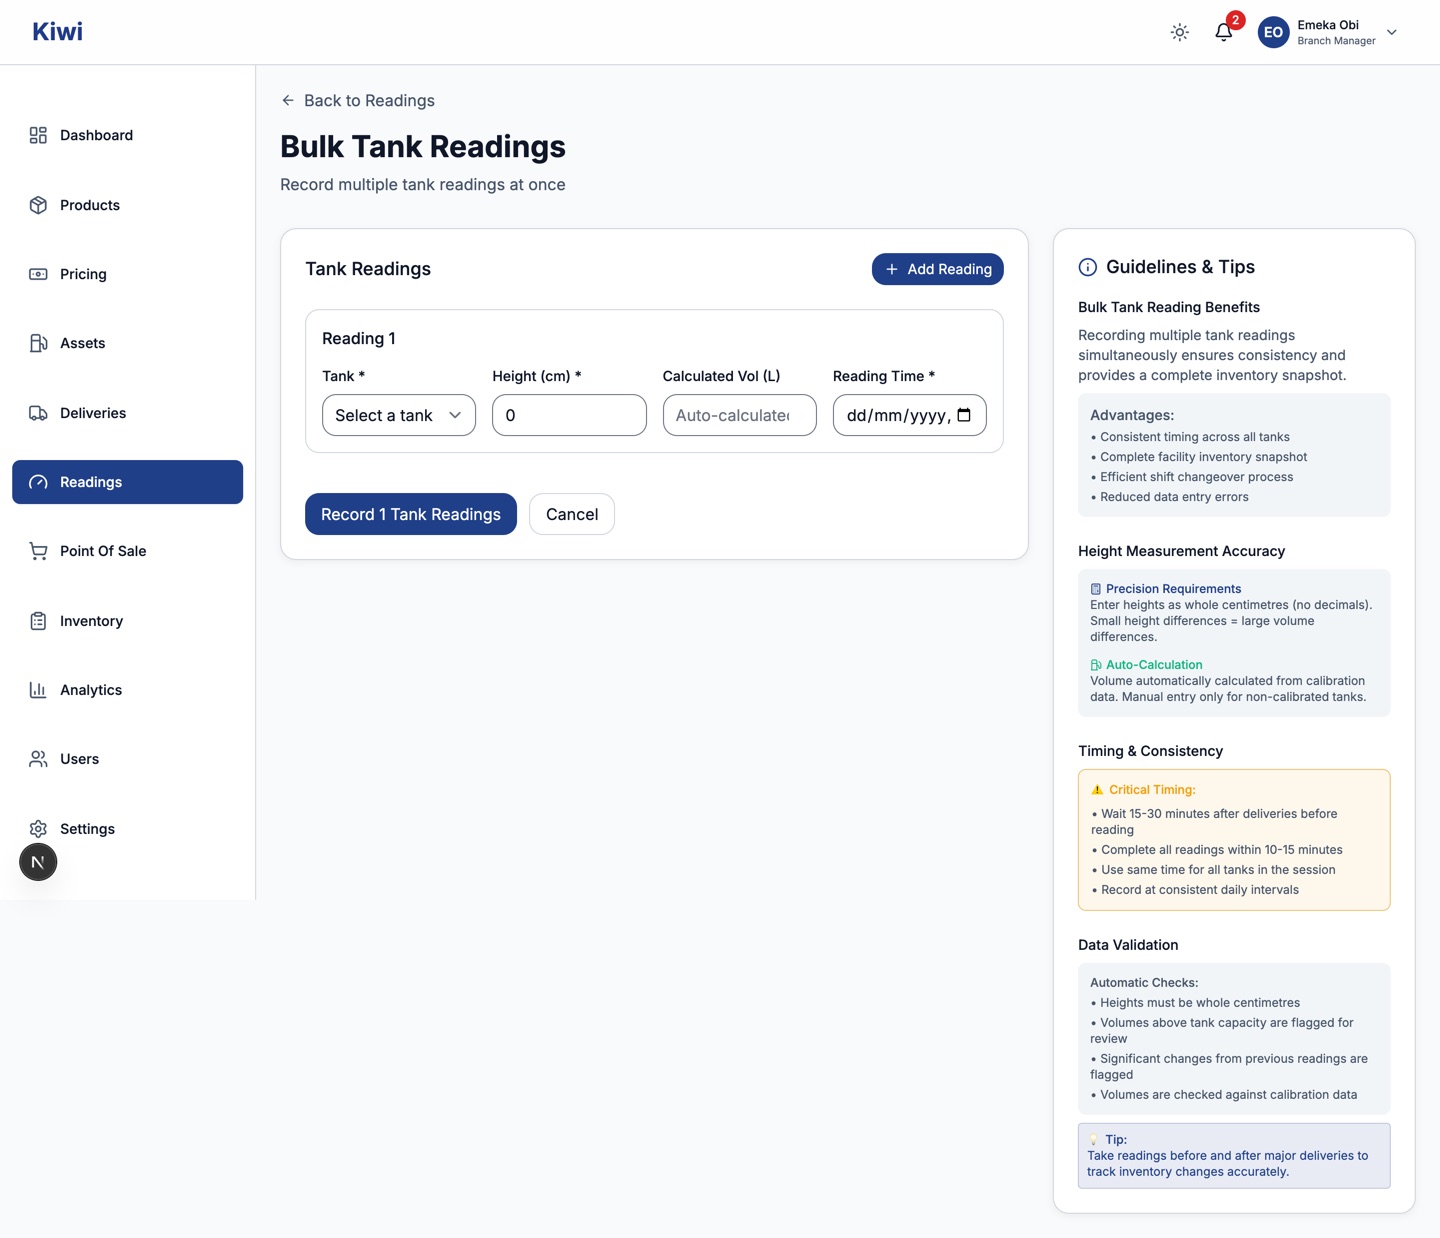This screenshot has height=1238, width=1440.
Task: Click the round N badge in sidebar
Action: coord(38,862)
